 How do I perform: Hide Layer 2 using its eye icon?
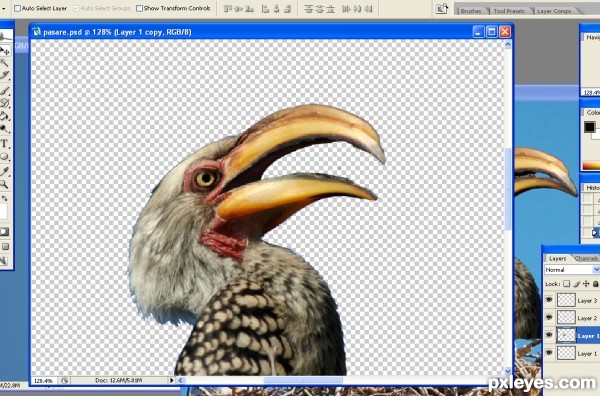(549, 317)
